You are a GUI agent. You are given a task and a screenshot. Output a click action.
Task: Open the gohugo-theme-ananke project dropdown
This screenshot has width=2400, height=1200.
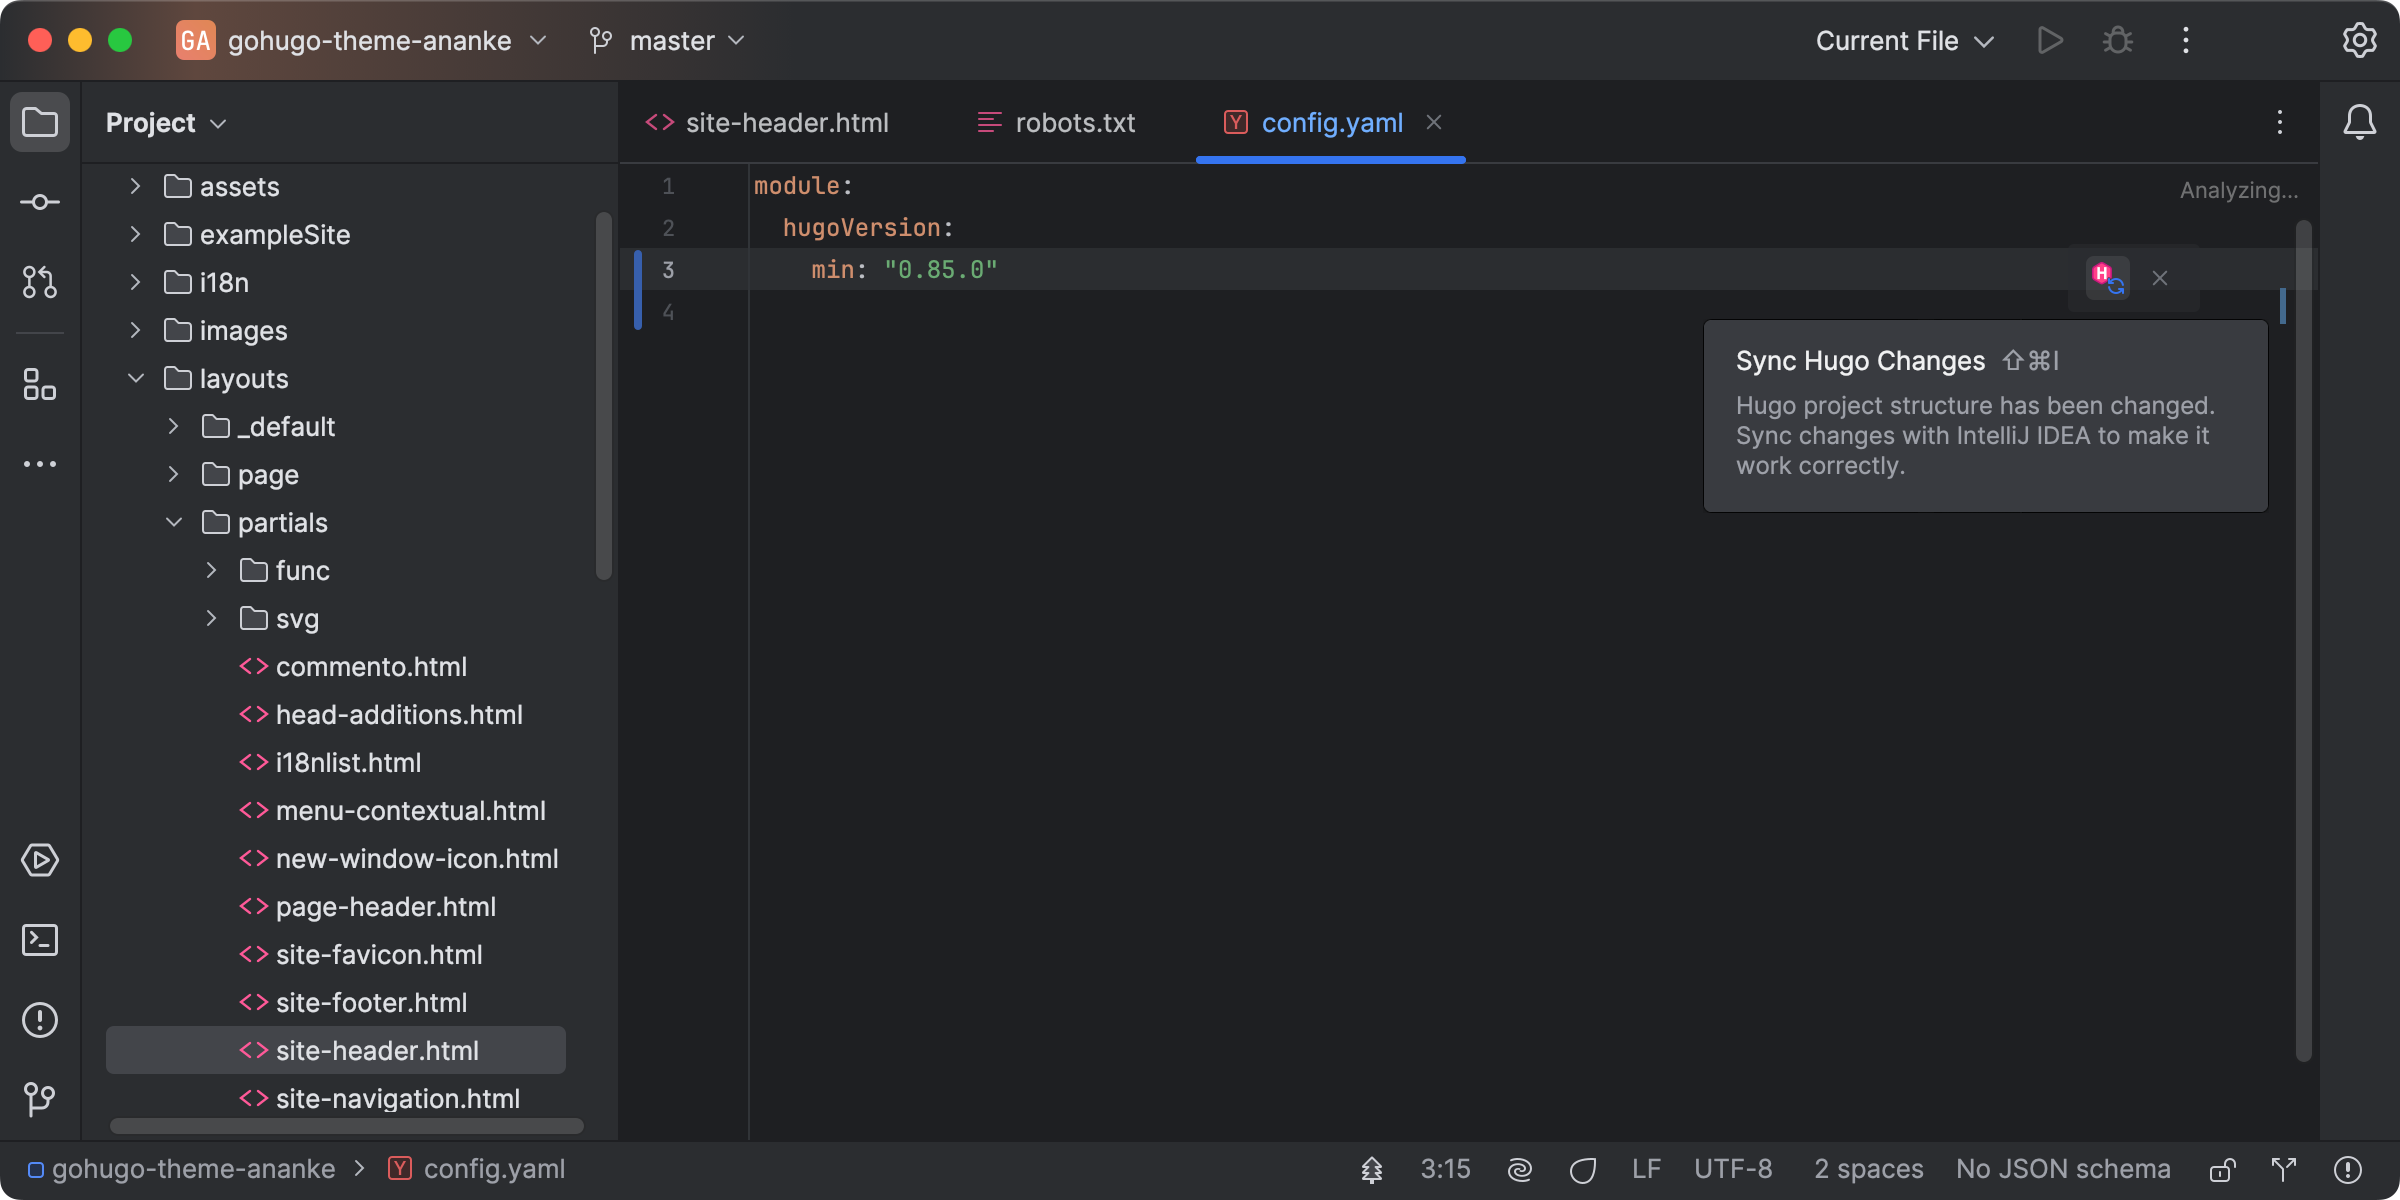click(x=362, y=41)
